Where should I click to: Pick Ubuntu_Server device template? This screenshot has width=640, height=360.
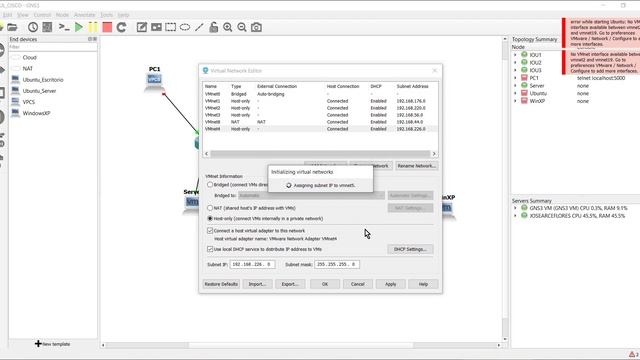click(39, 91)
